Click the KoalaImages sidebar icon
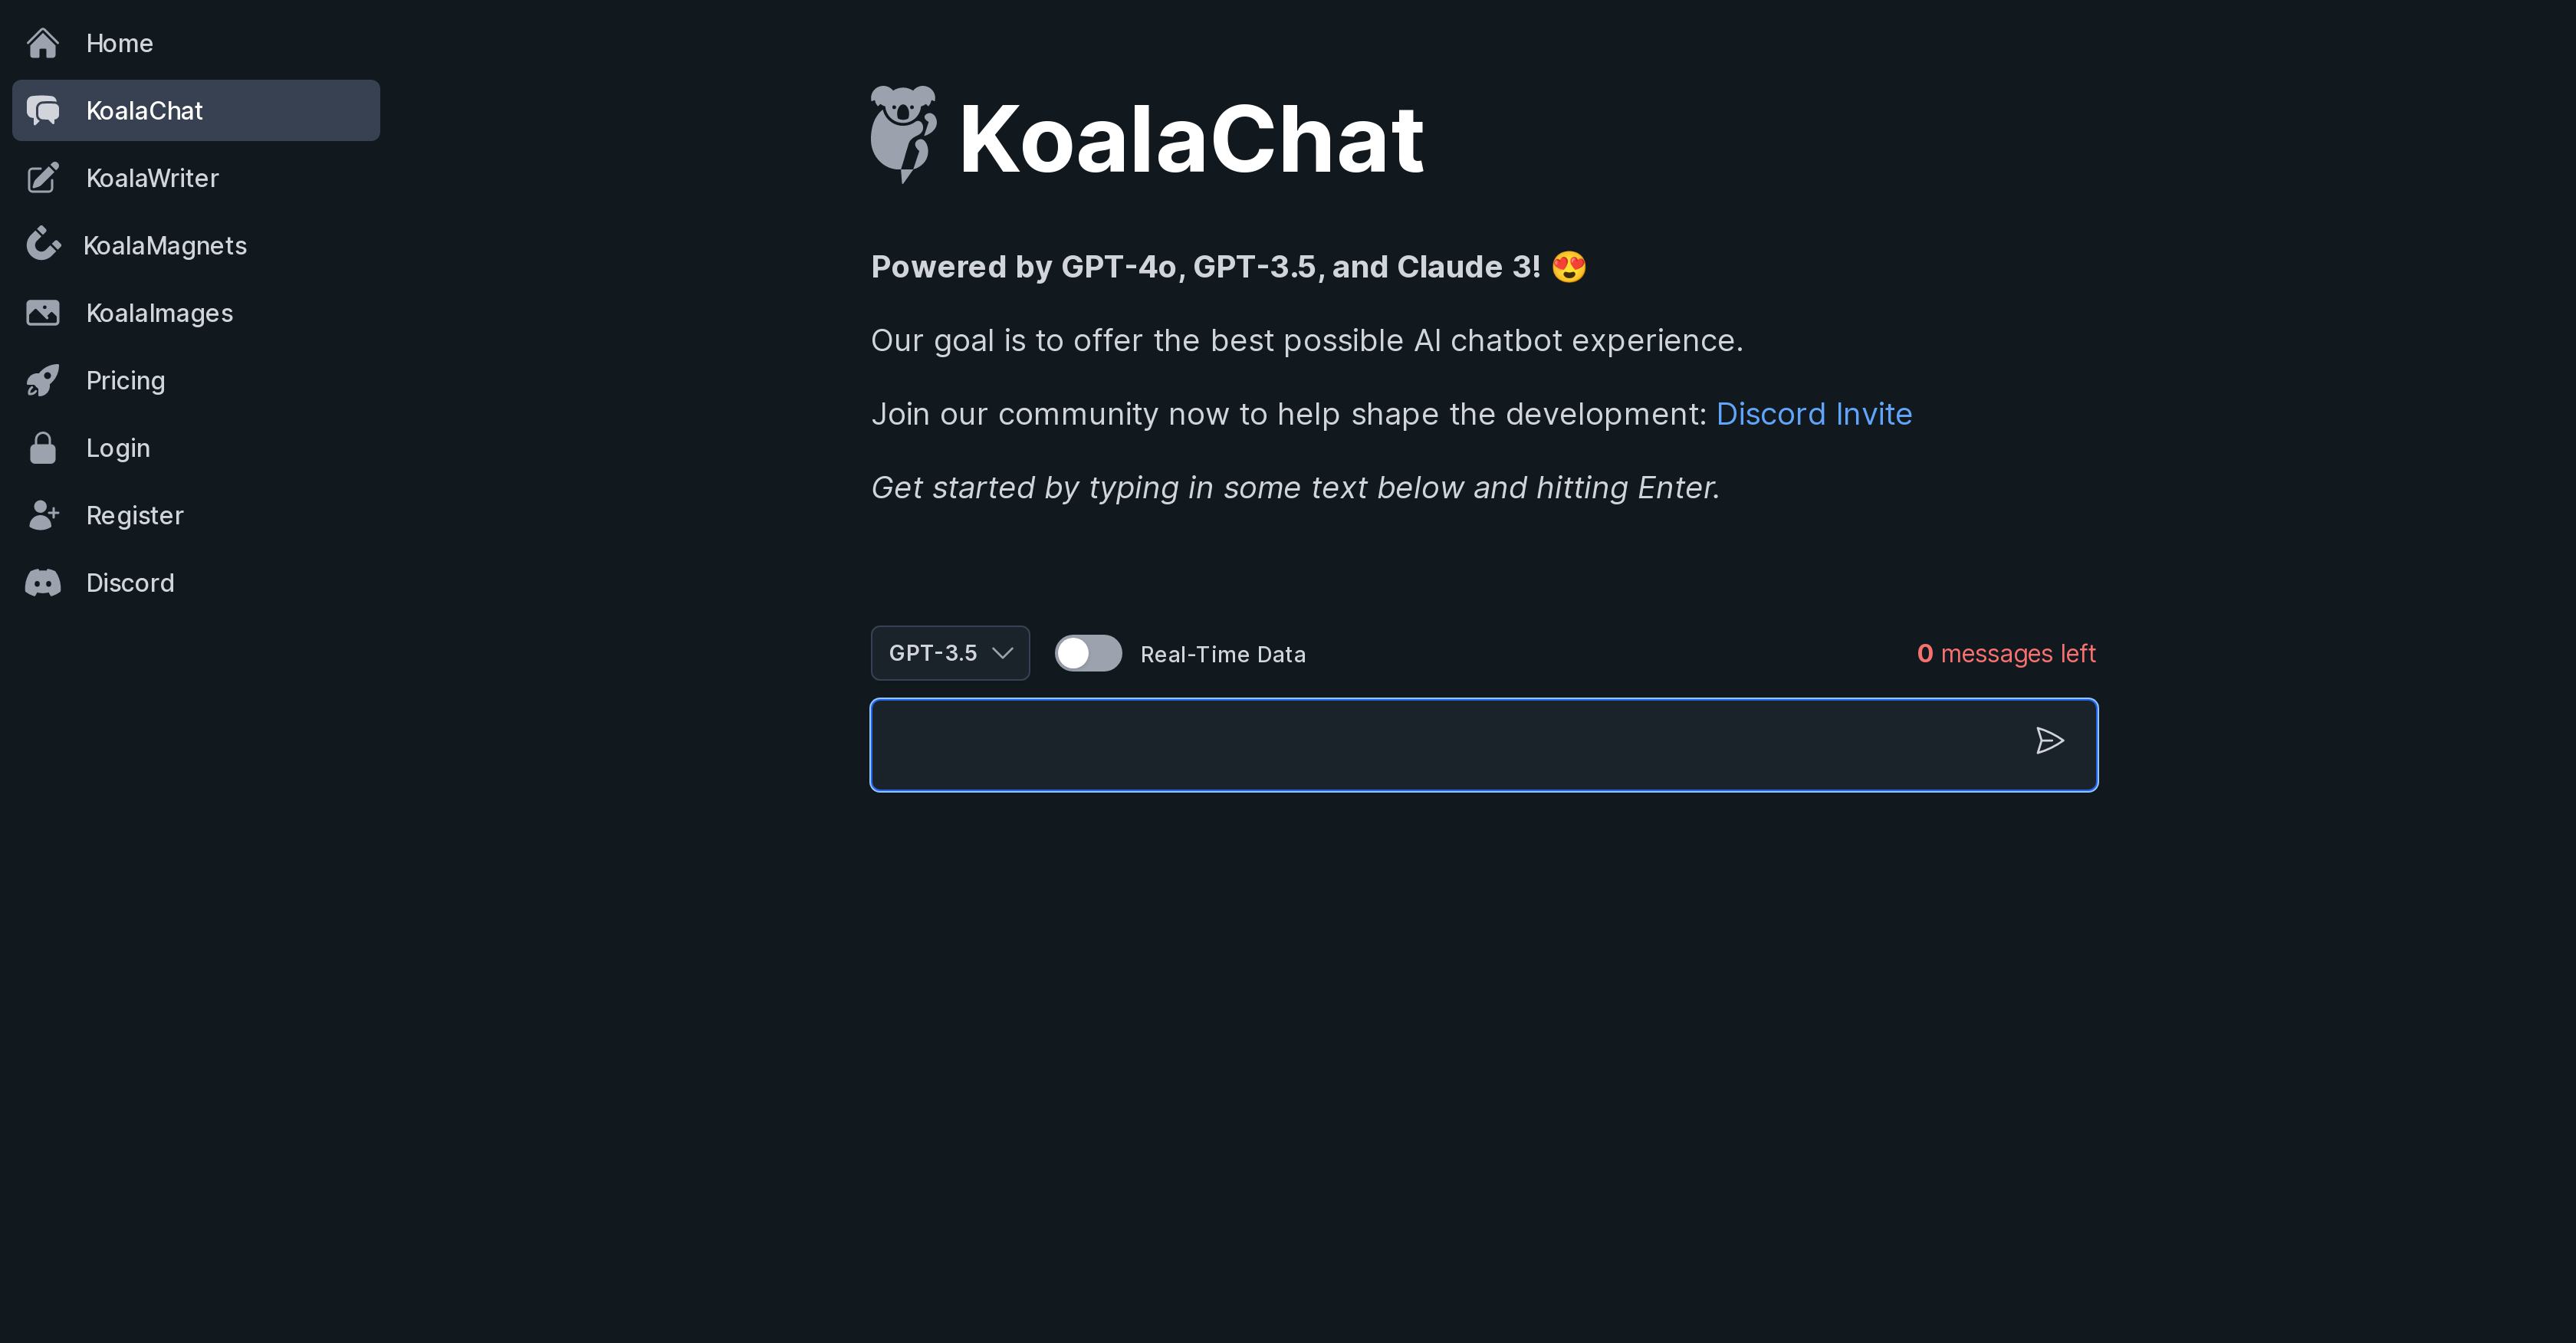The height and width of the screenshot is (1343, 2576). pyautogui.click(x=44, y=312)
